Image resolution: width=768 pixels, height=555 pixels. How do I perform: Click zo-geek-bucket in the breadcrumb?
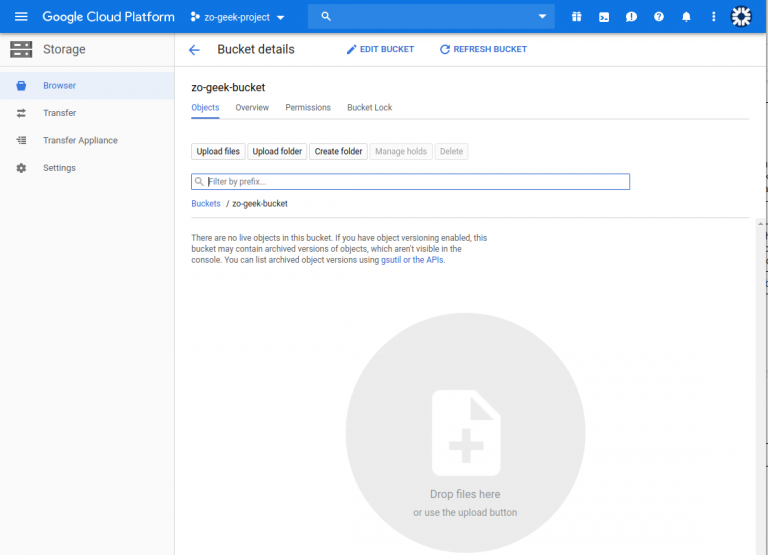[260, 204]
